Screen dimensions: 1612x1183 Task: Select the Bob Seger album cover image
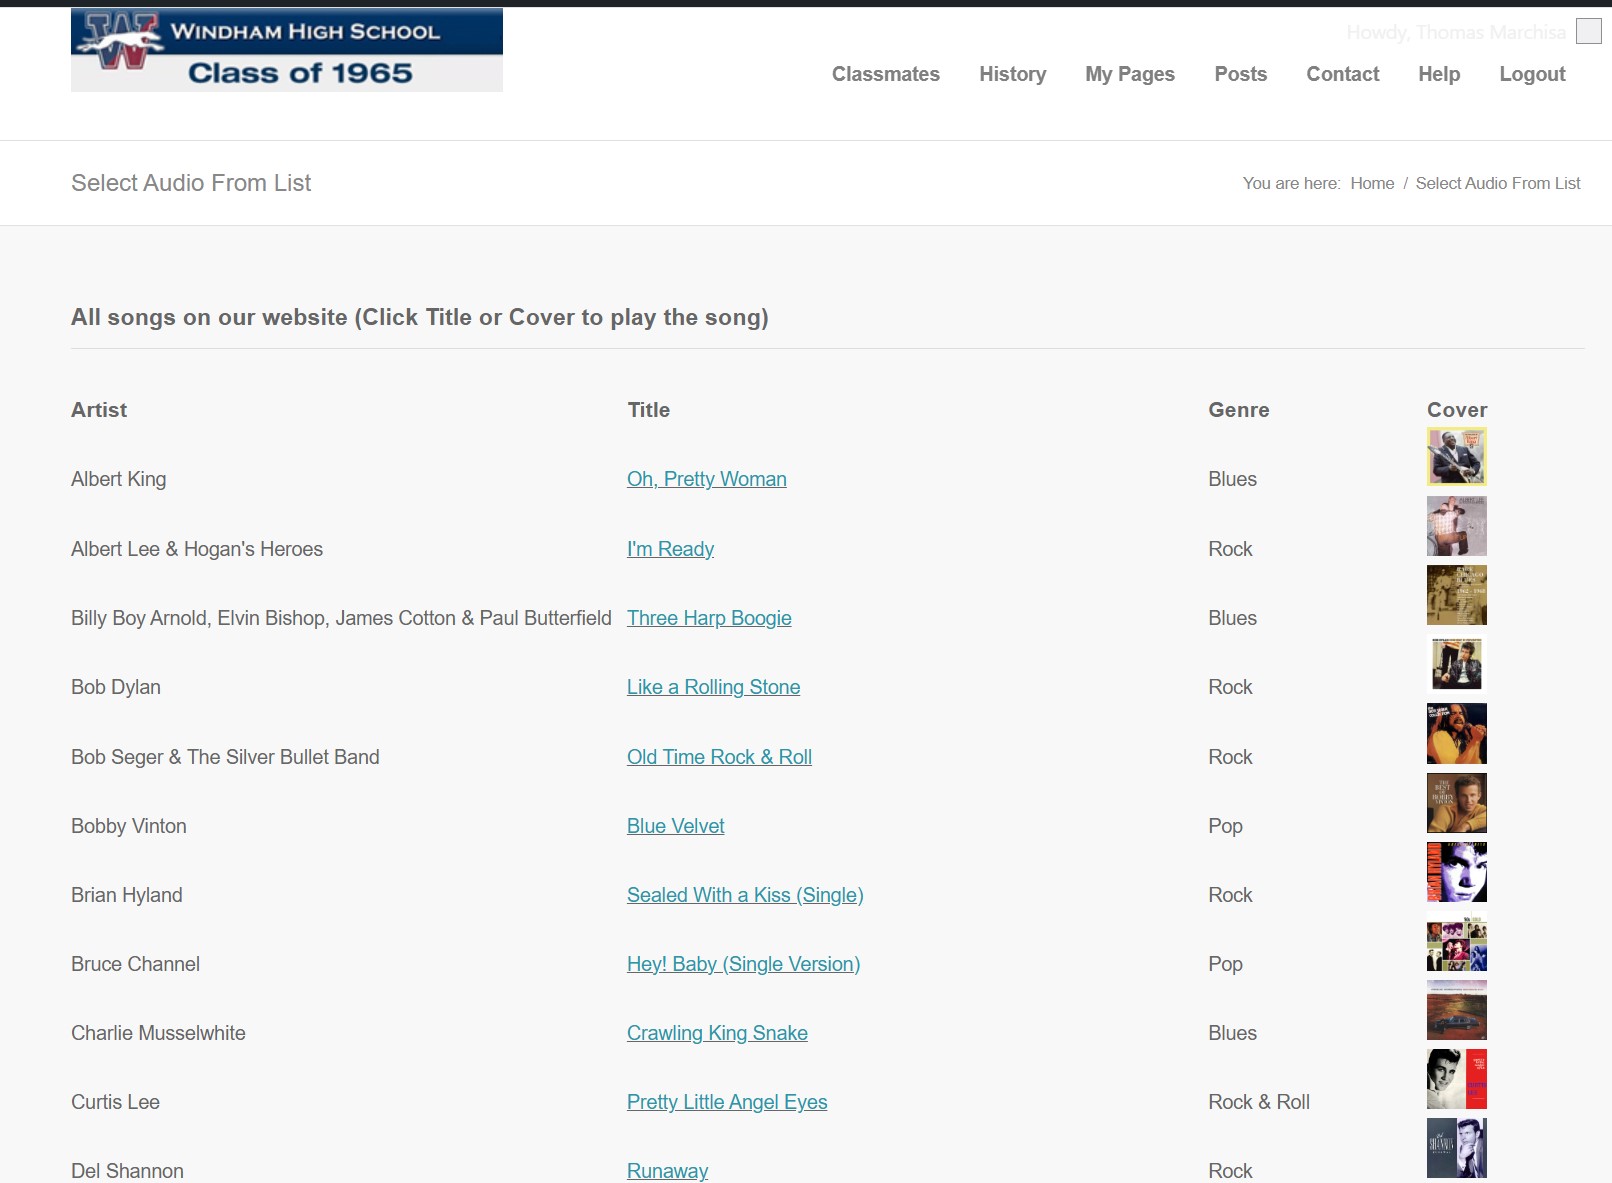1456,733
